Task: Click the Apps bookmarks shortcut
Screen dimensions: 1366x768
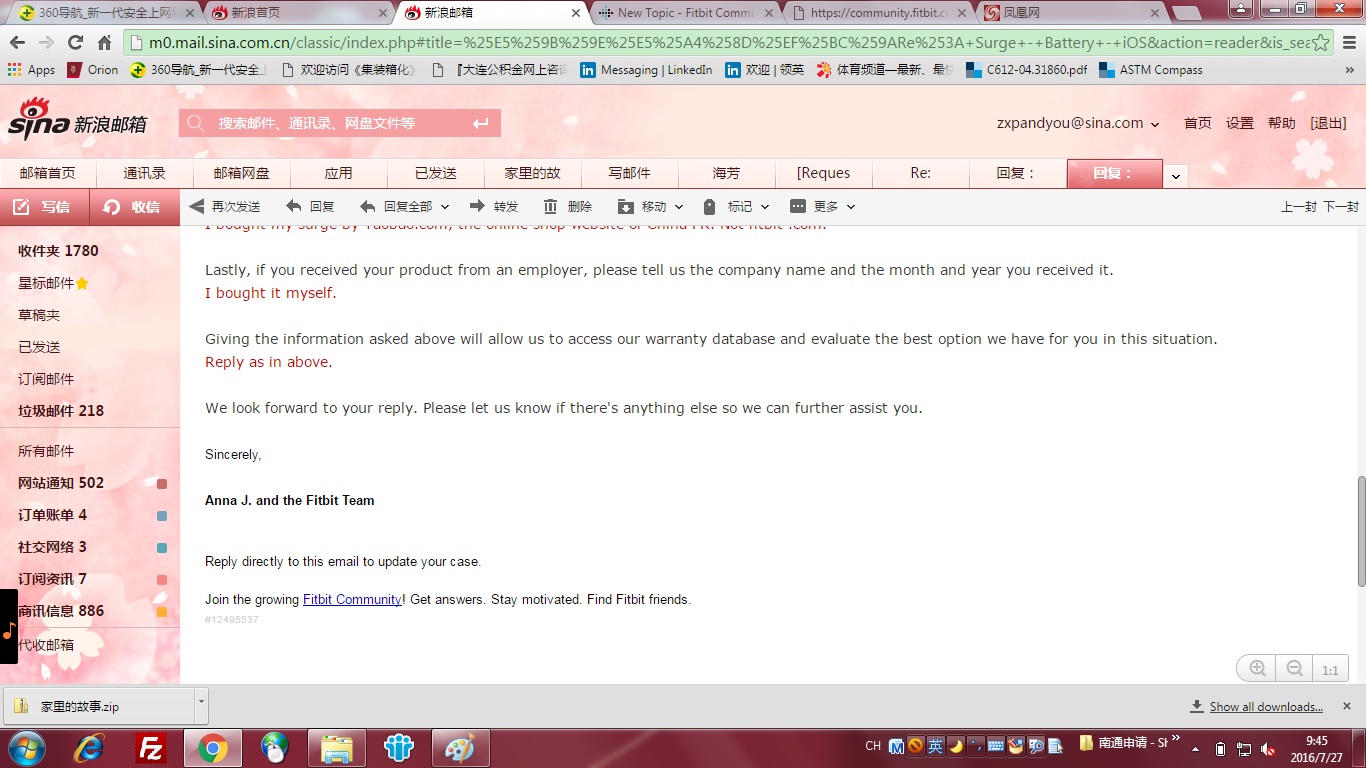Action: click(x=31, y=70)
